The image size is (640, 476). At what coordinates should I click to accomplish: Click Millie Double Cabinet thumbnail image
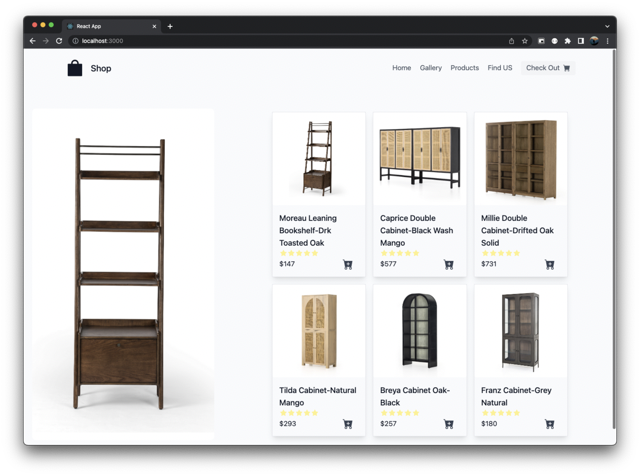[521, 158]
